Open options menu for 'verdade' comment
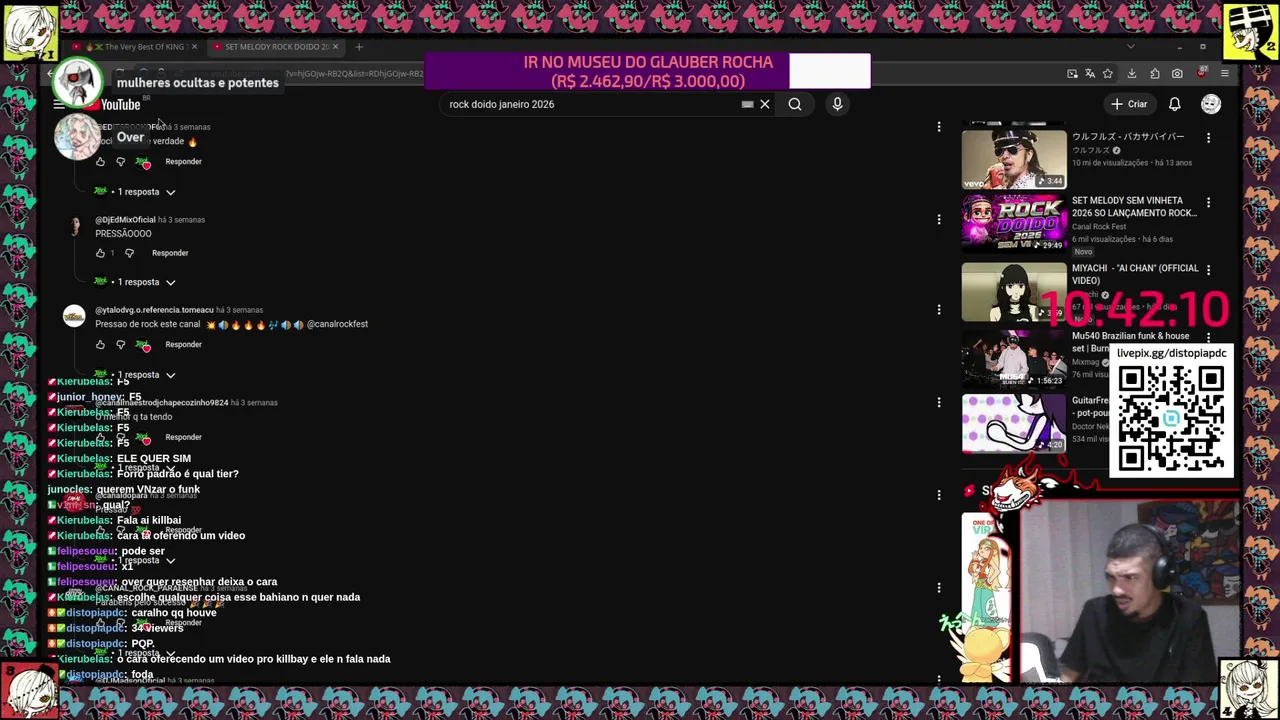Image resolution: width=1280 pixels, height=720 pixels. [939, 127]
